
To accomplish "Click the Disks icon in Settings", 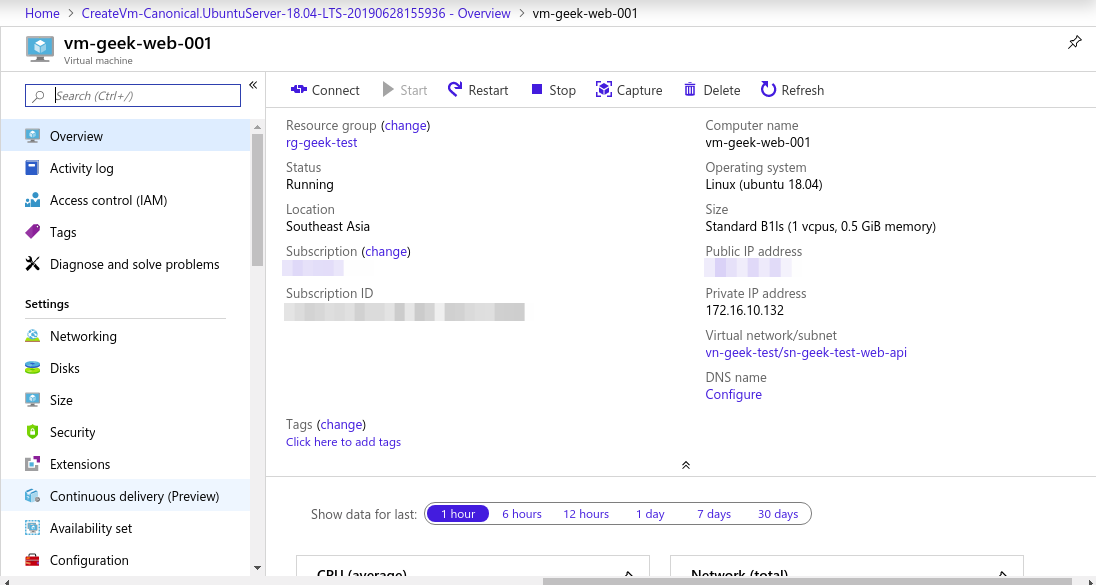I will pyautogui.click(x=32, y=368).
